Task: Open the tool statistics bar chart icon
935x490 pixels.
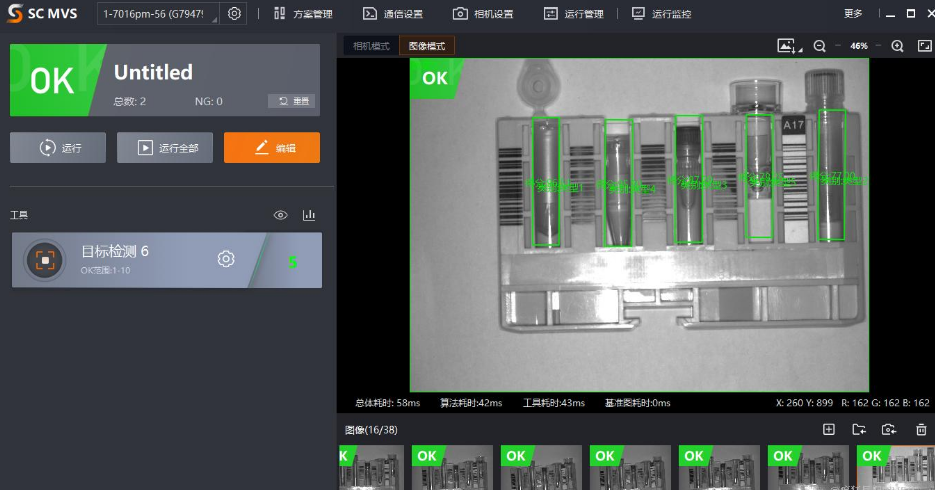Action: tap(309, 215)
